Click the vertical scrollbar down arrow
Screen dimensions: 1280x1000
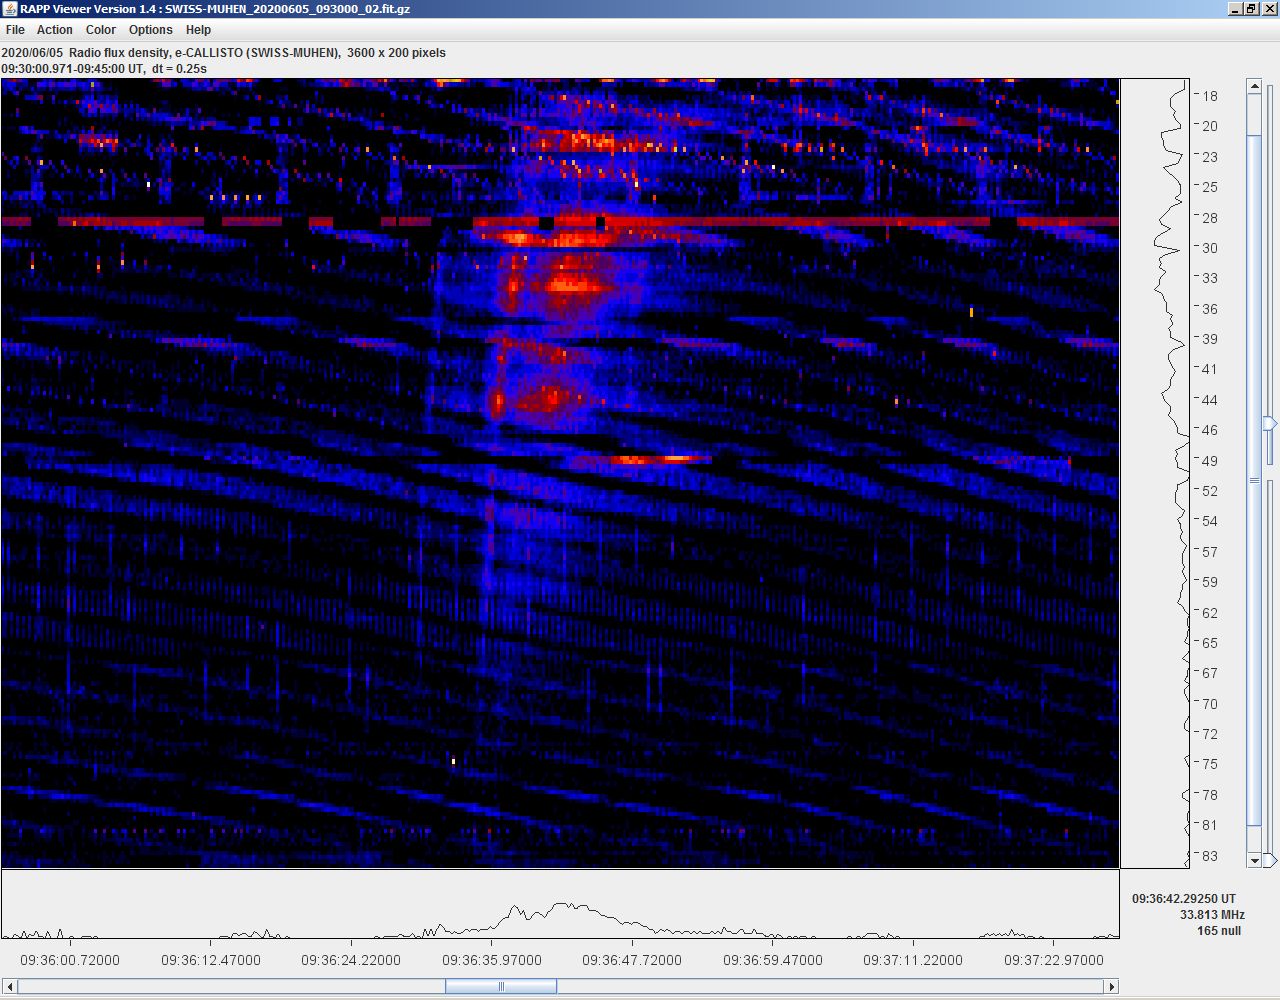click(x=1255, y=860)
